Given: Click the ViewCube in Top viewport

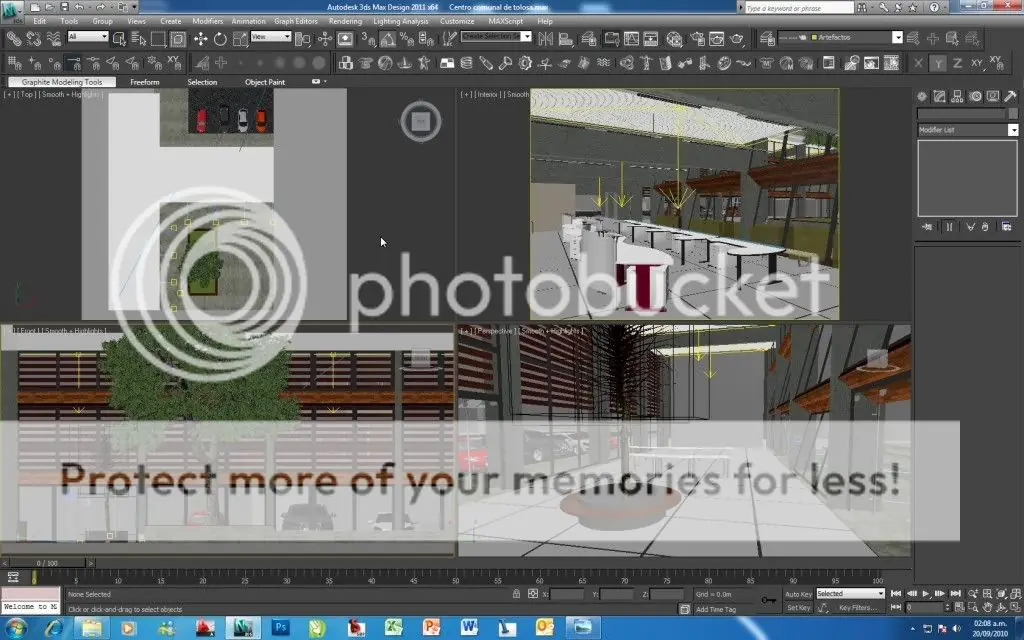Looking at the screenshot, I should pos(420,122).
